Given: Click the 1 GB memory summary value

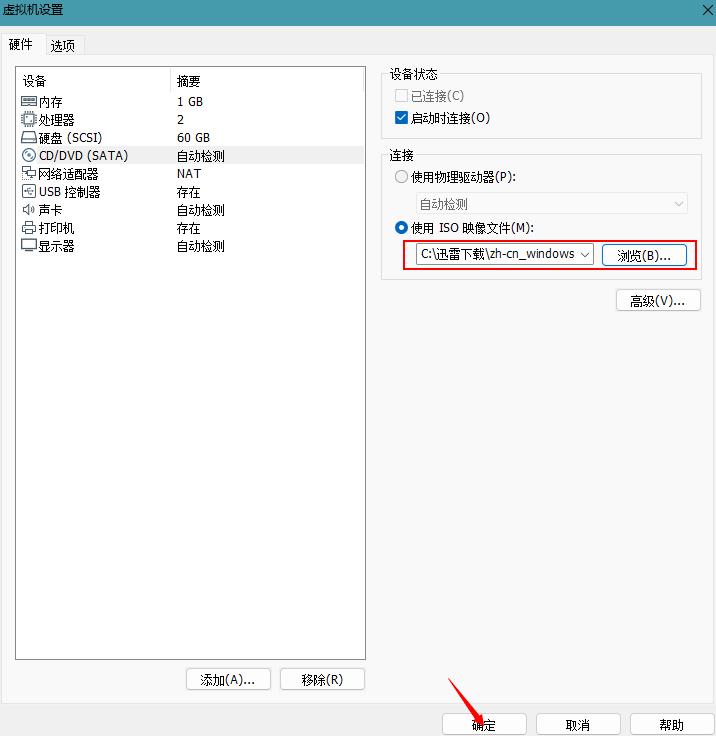Looking at the screenshot, I should pyautogui.click(x=190, y=101).
